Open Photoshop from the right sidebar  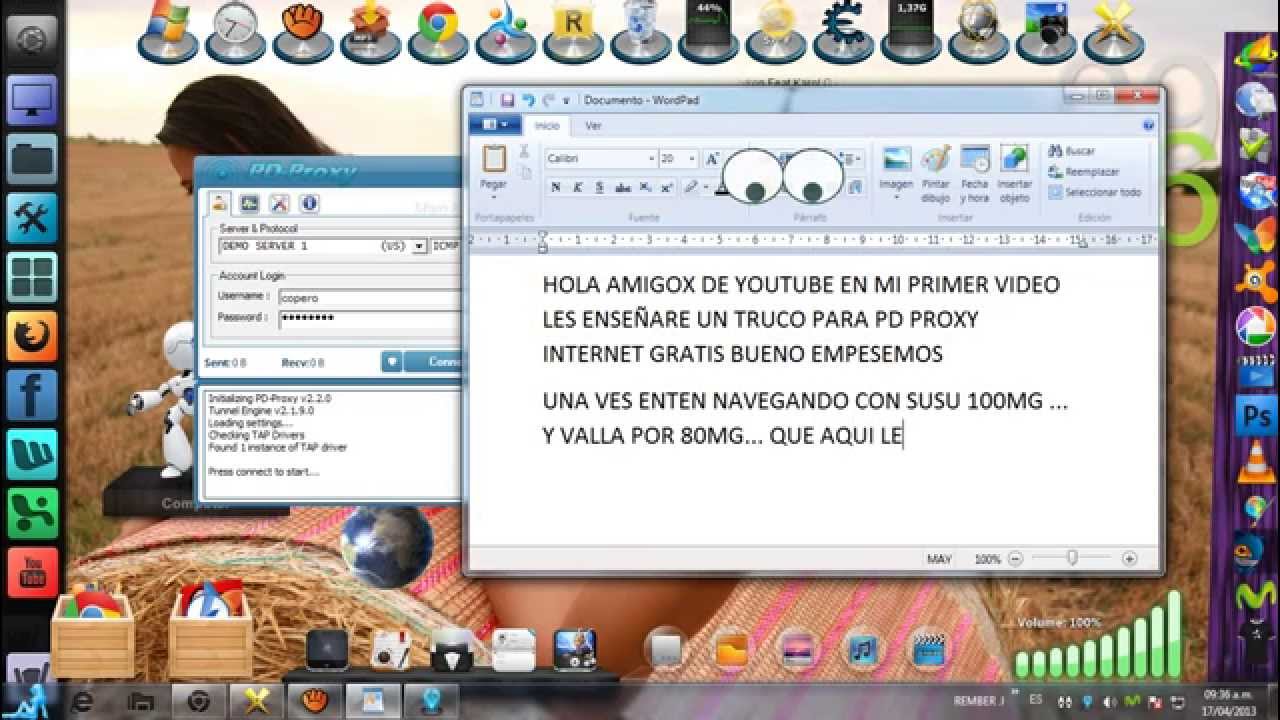click(1255, 415)
